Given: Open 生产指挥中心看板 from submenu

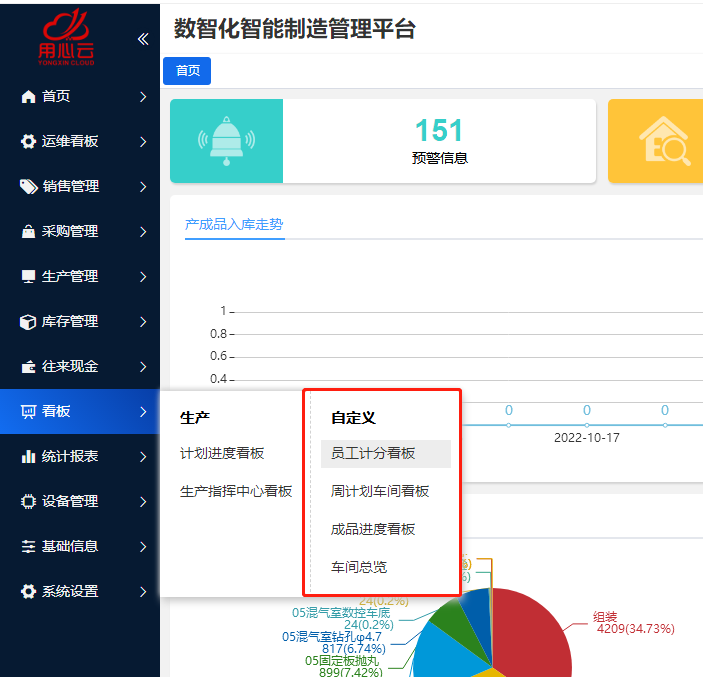Looking at the screenshot, I should (236, 491).
